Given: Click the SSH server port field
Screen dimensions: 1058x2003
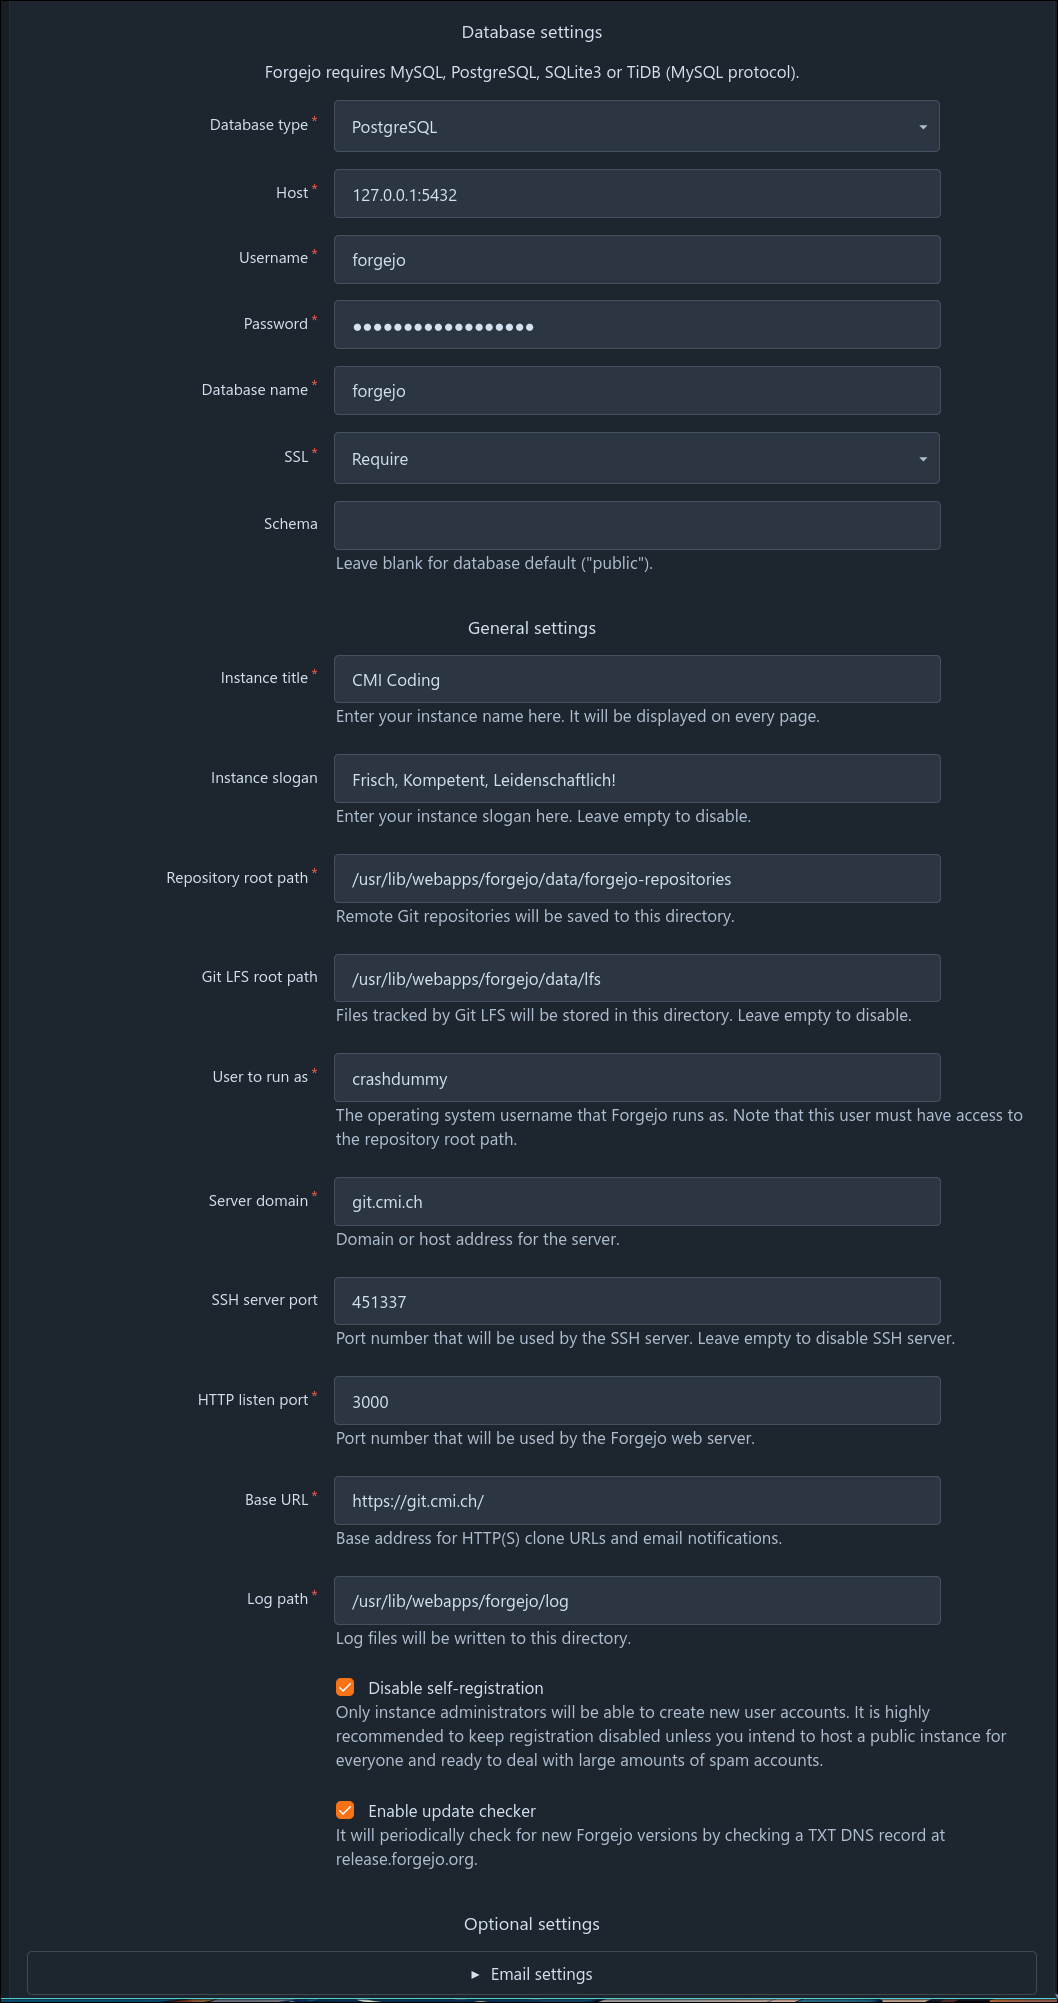Looking at the screenshot, I should click(637, 1301).
